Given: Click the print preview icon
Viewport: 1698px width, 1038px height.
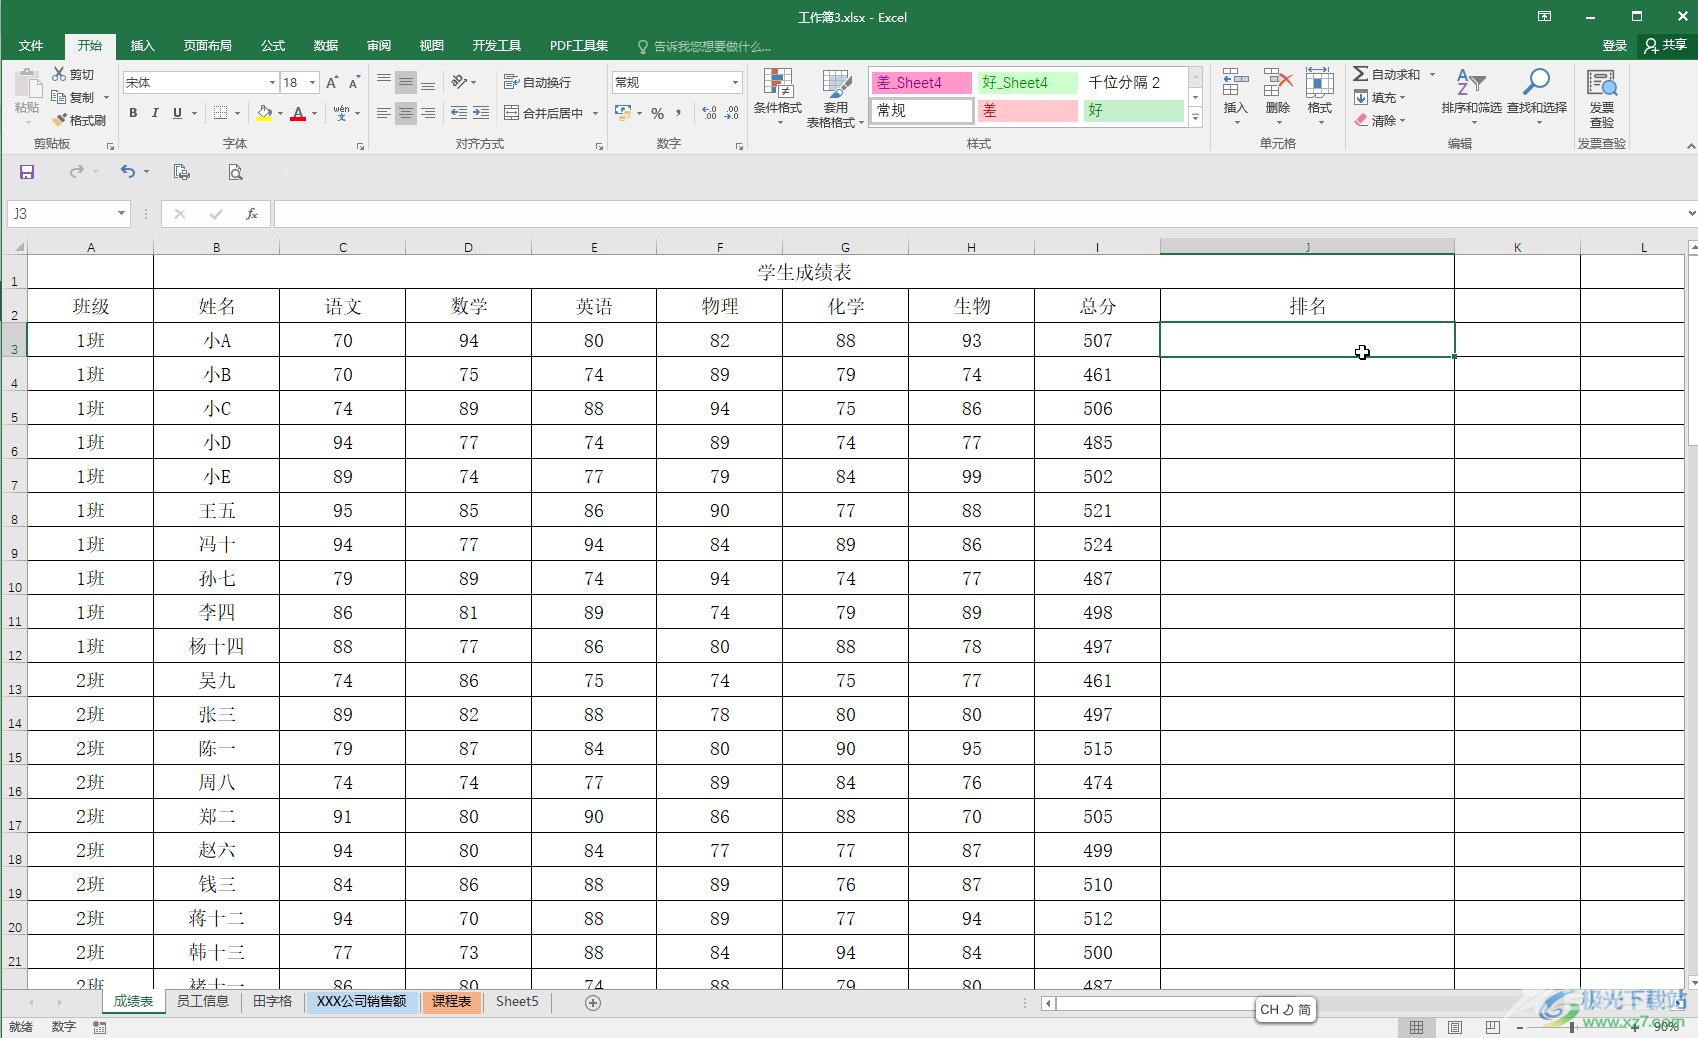Looking at the screenshot, I should click(235, 172).
